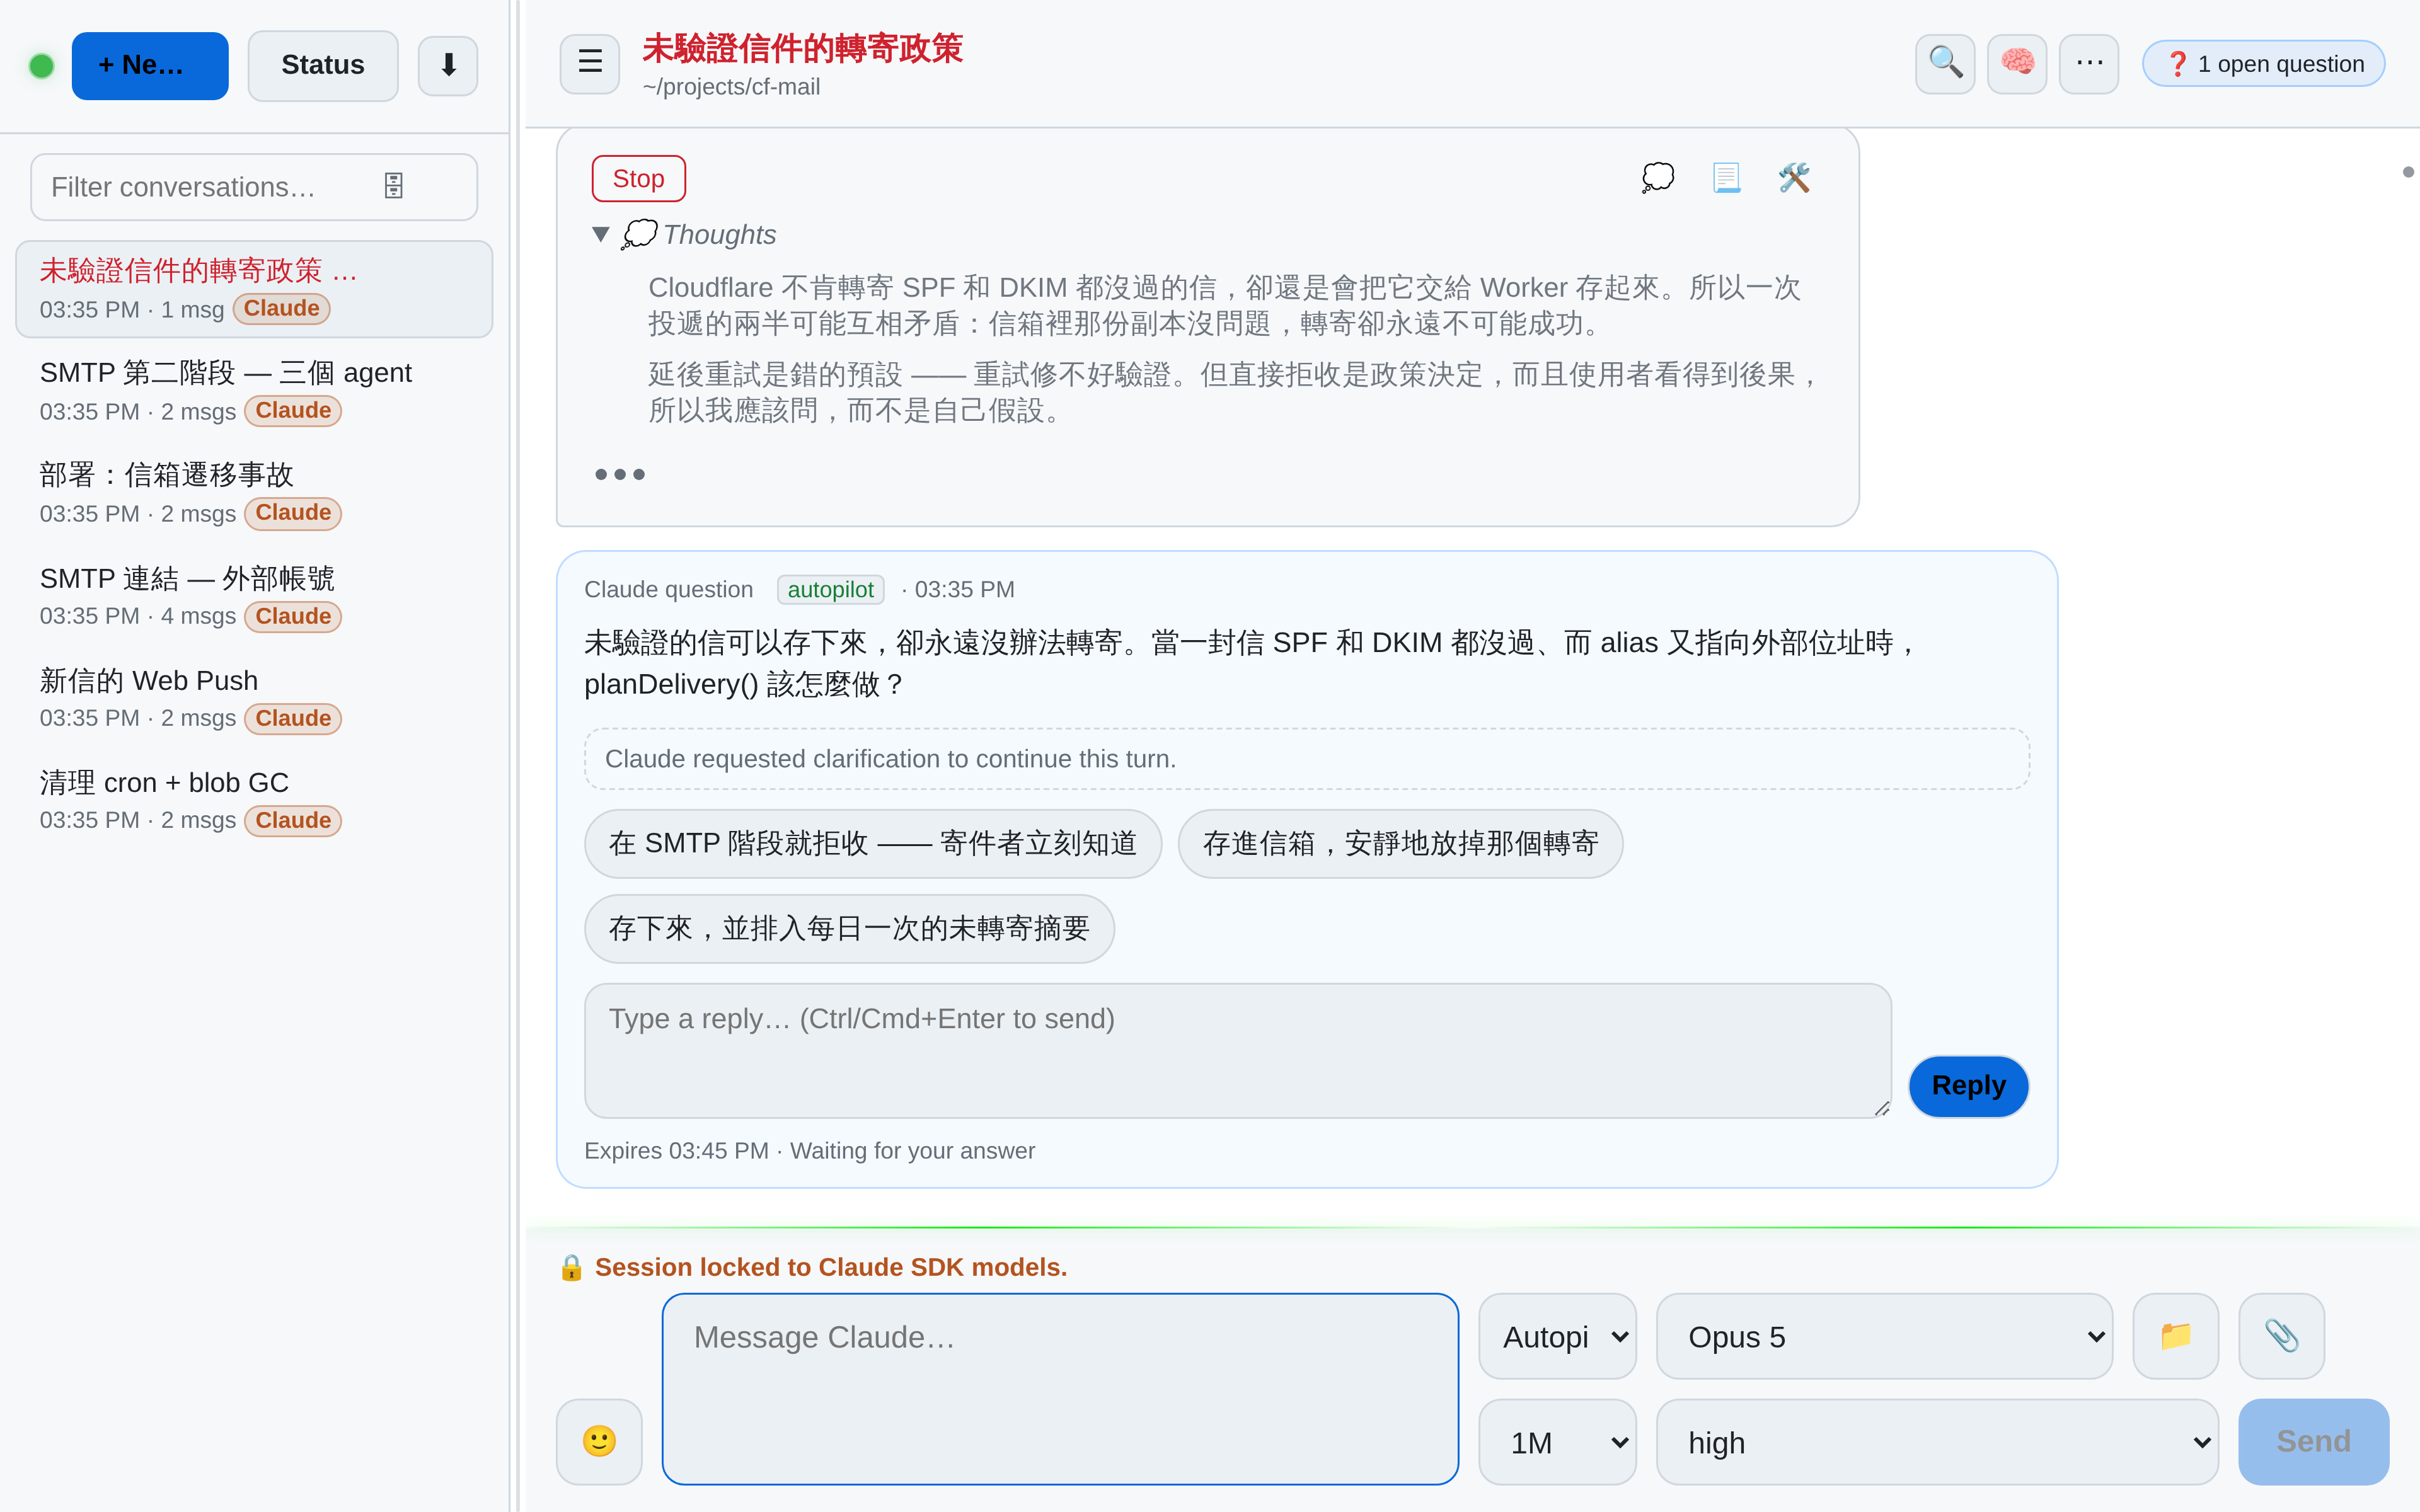Click the header title 未驗證信件的轉寄政策
This screenshot has width=2420, height=1512.
coord(802,48)
